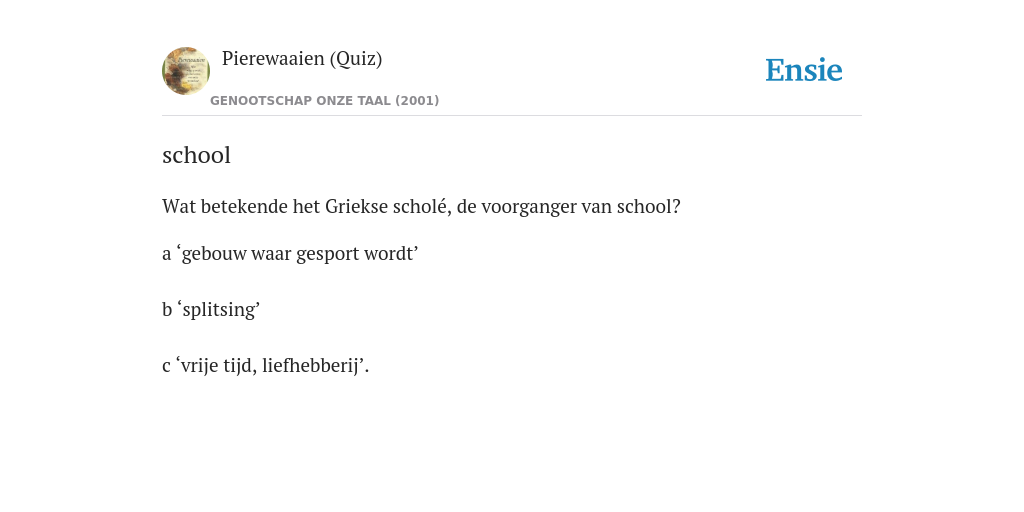1024x512 pixels.
Task: Click the '(2001)' year in the source line
Action: pyautogui.click(x=417, y=101)
